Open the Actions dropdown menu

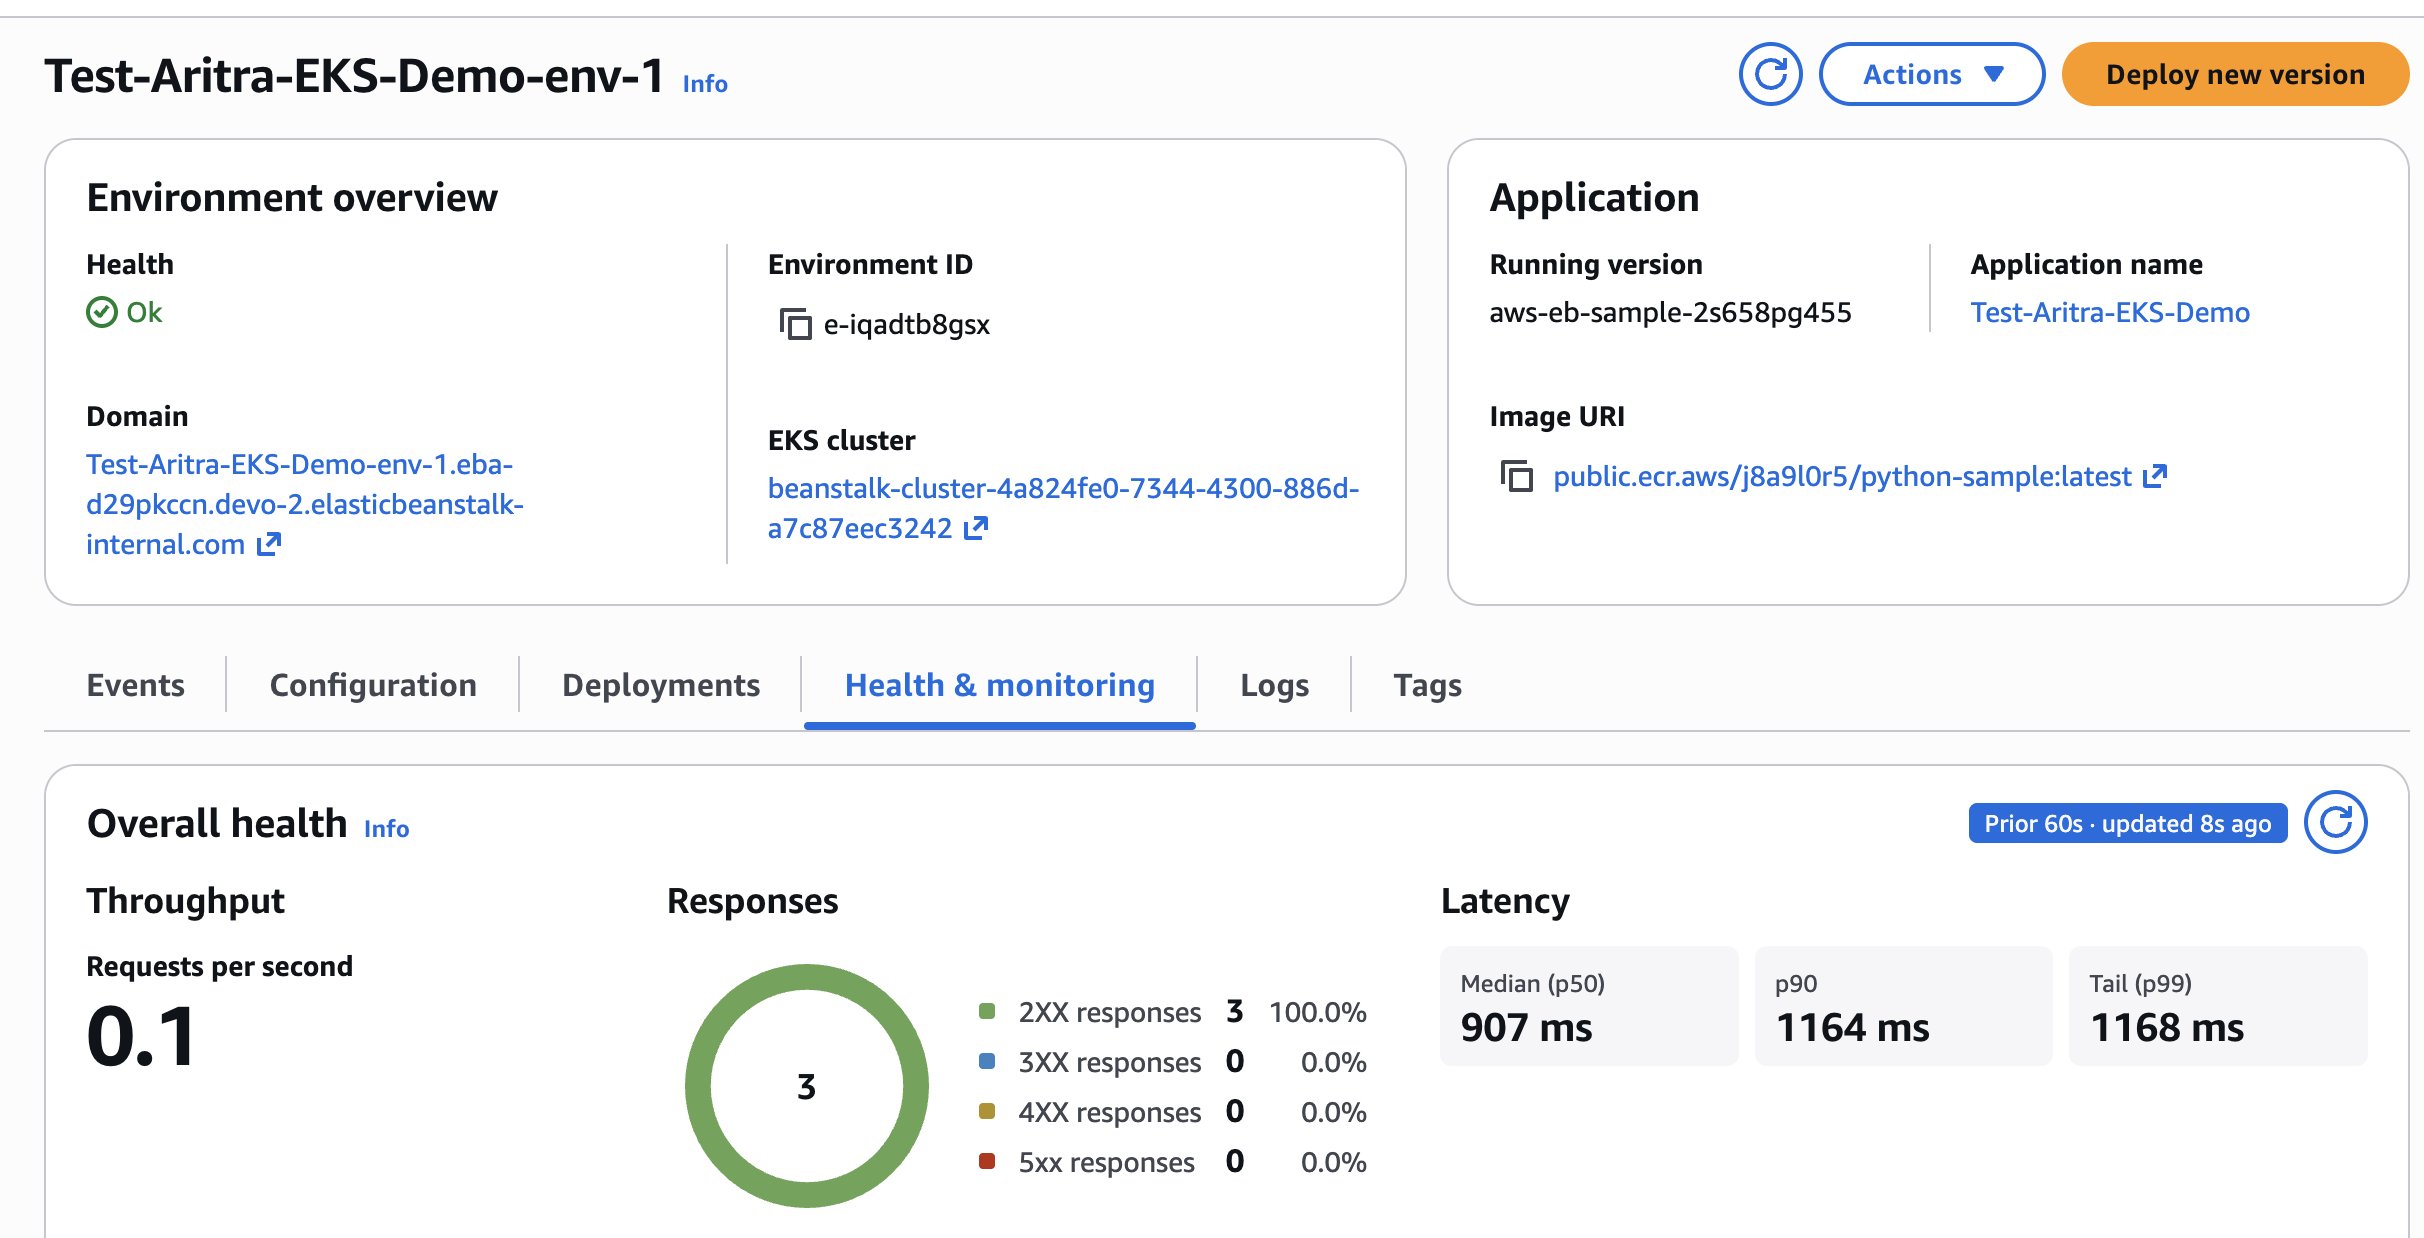pos(1931,74)
